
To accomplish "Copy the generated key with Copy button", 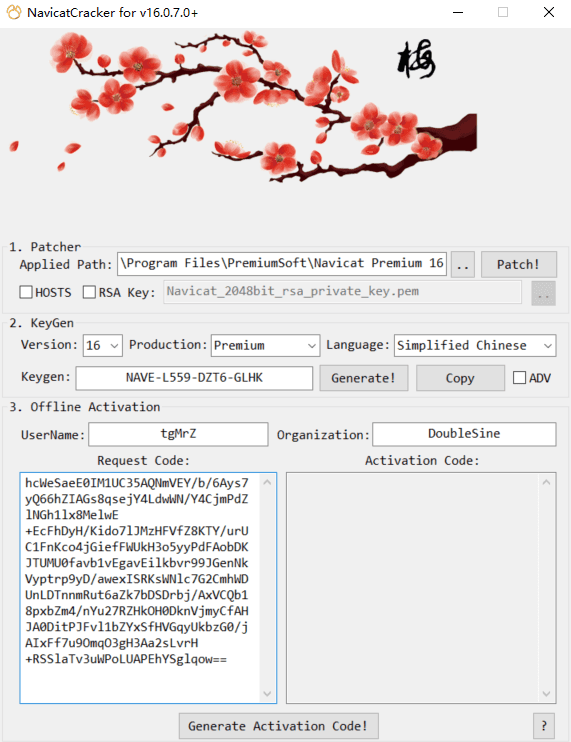I will pyautogui.click(x=460, y=378).
